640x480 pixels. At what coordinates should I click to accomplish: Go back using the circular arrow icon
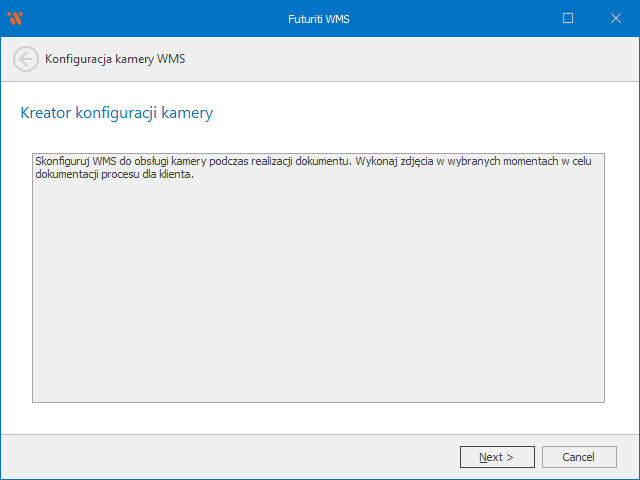coord(26,59)
